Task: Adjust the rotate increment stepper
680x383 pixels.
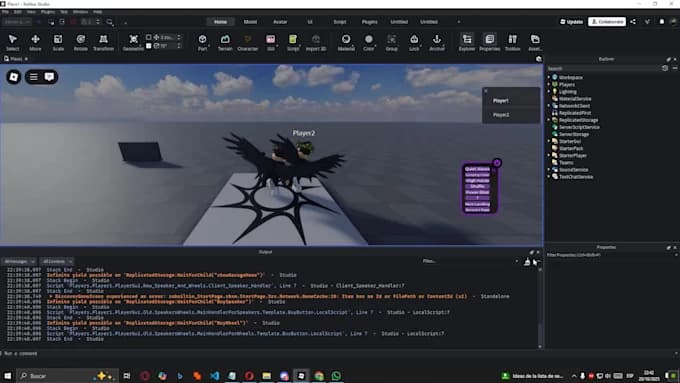Action: click(179, 46)
